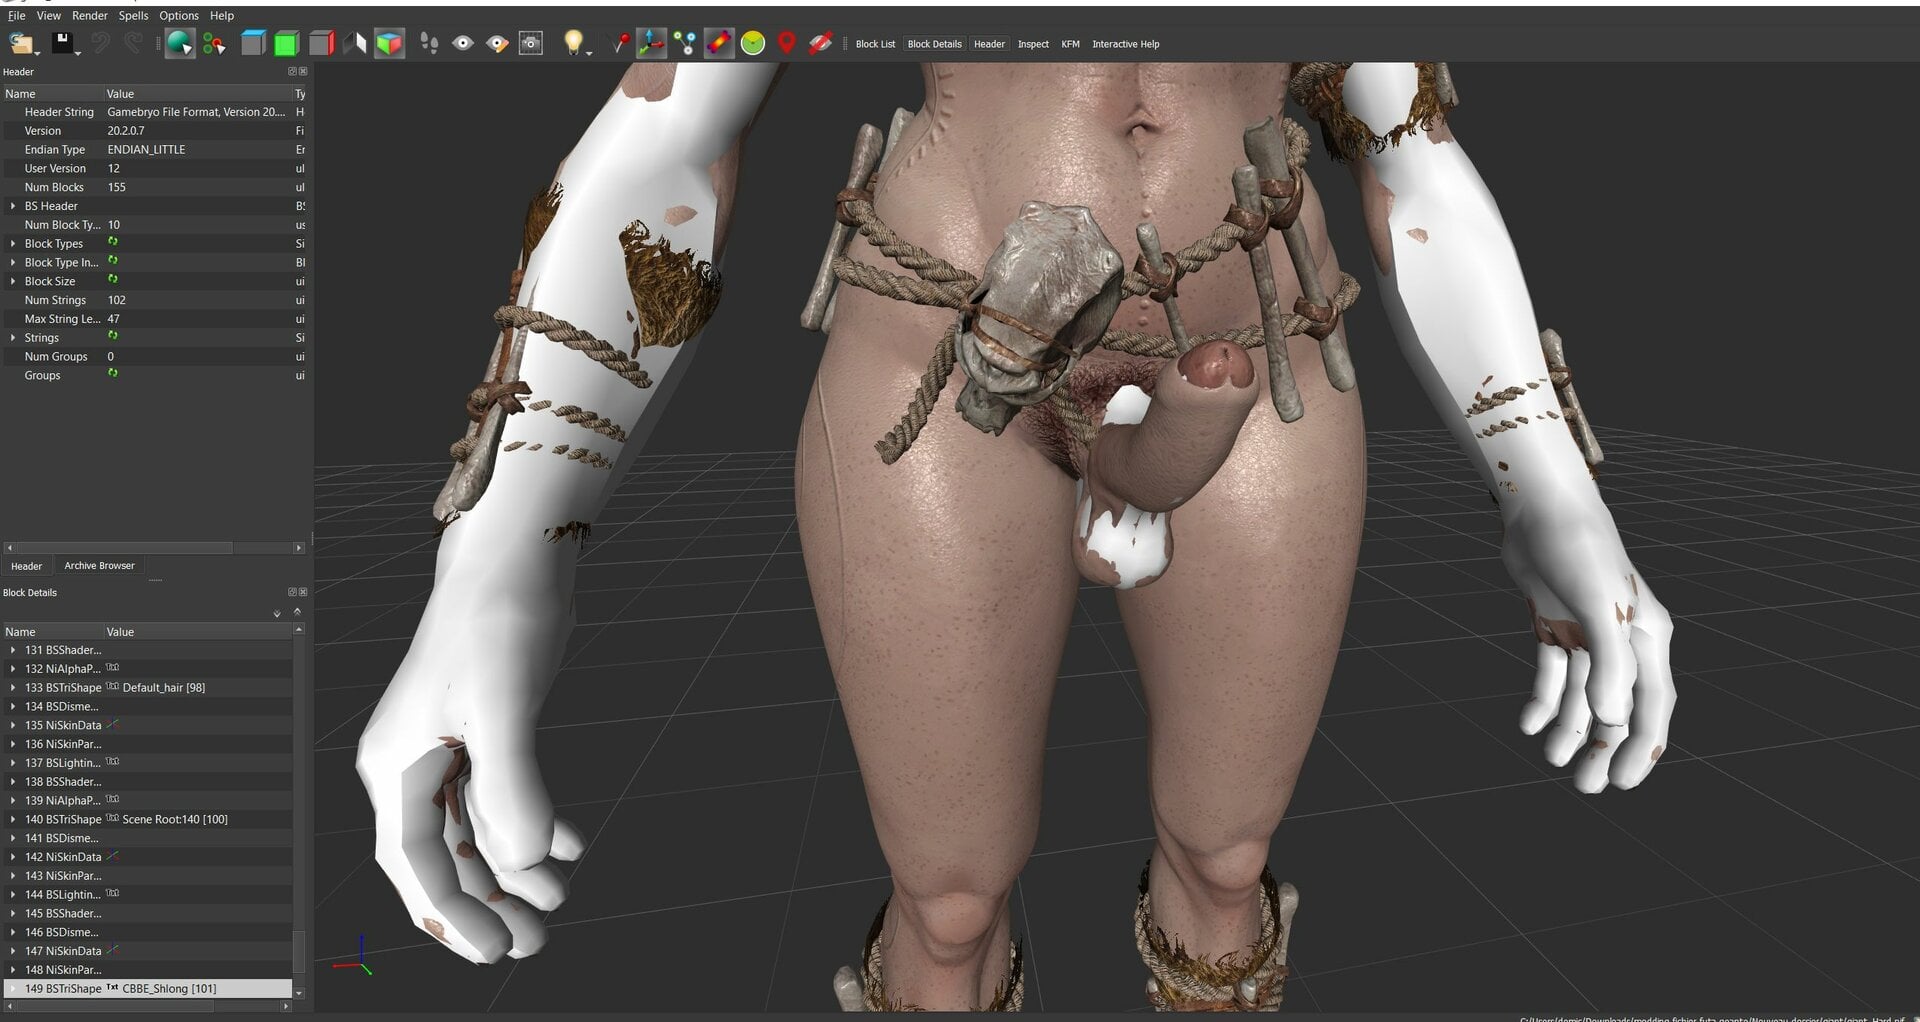Select the object picking sphere tool
1920x1022 pixels.
click(x=179, y=43)
